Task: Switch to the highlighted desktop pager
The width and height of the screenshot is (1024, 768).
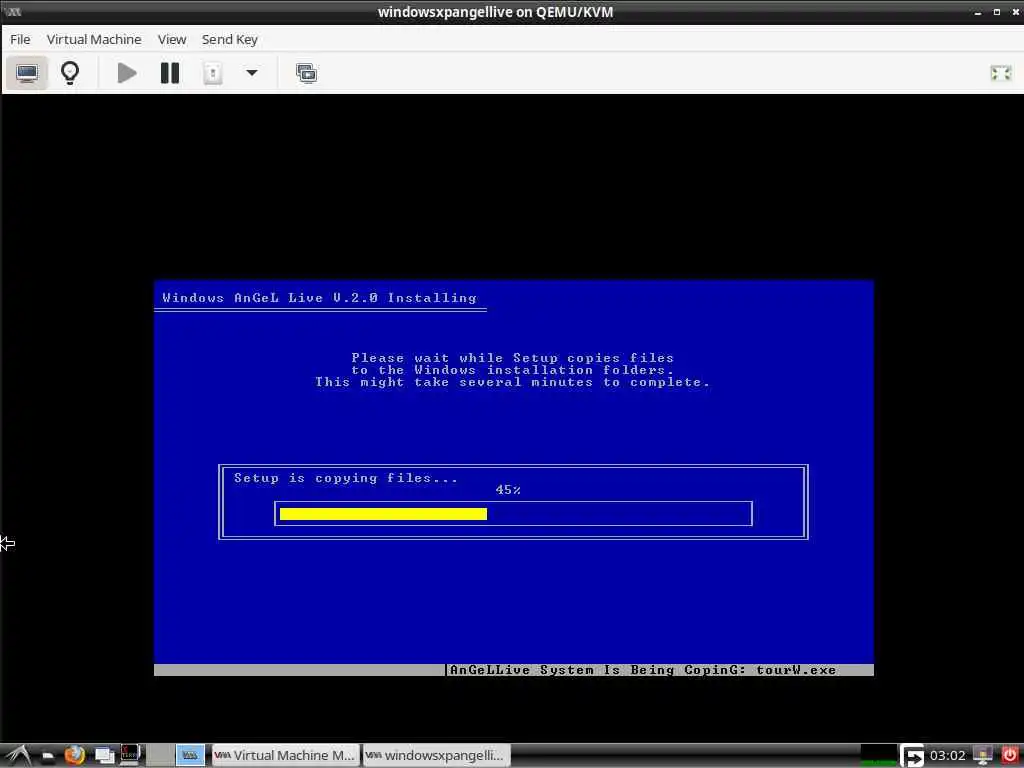Action: point(190,756)
